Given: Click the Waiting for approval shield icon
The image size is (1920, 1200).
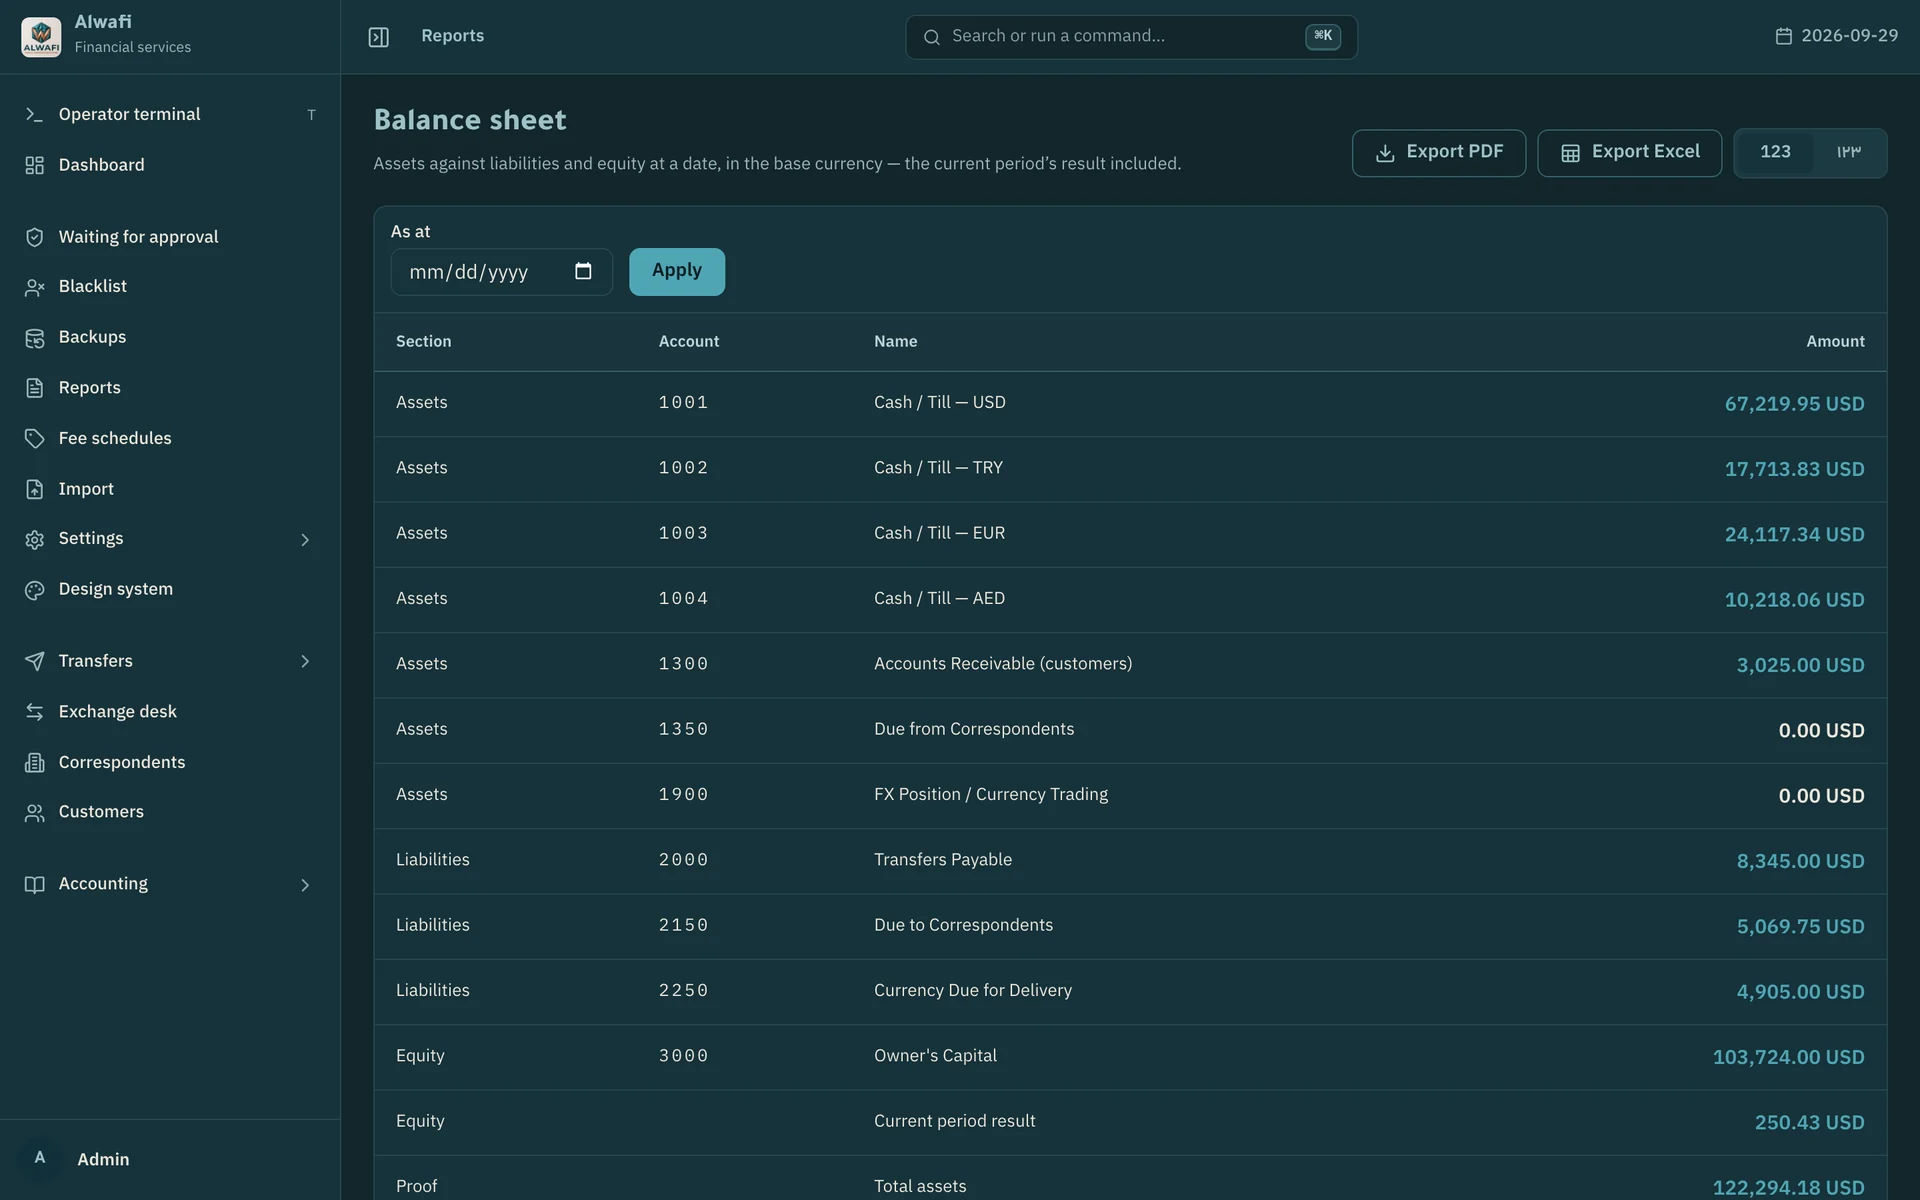Looking at the screenshot, I should tap(34, 237).
